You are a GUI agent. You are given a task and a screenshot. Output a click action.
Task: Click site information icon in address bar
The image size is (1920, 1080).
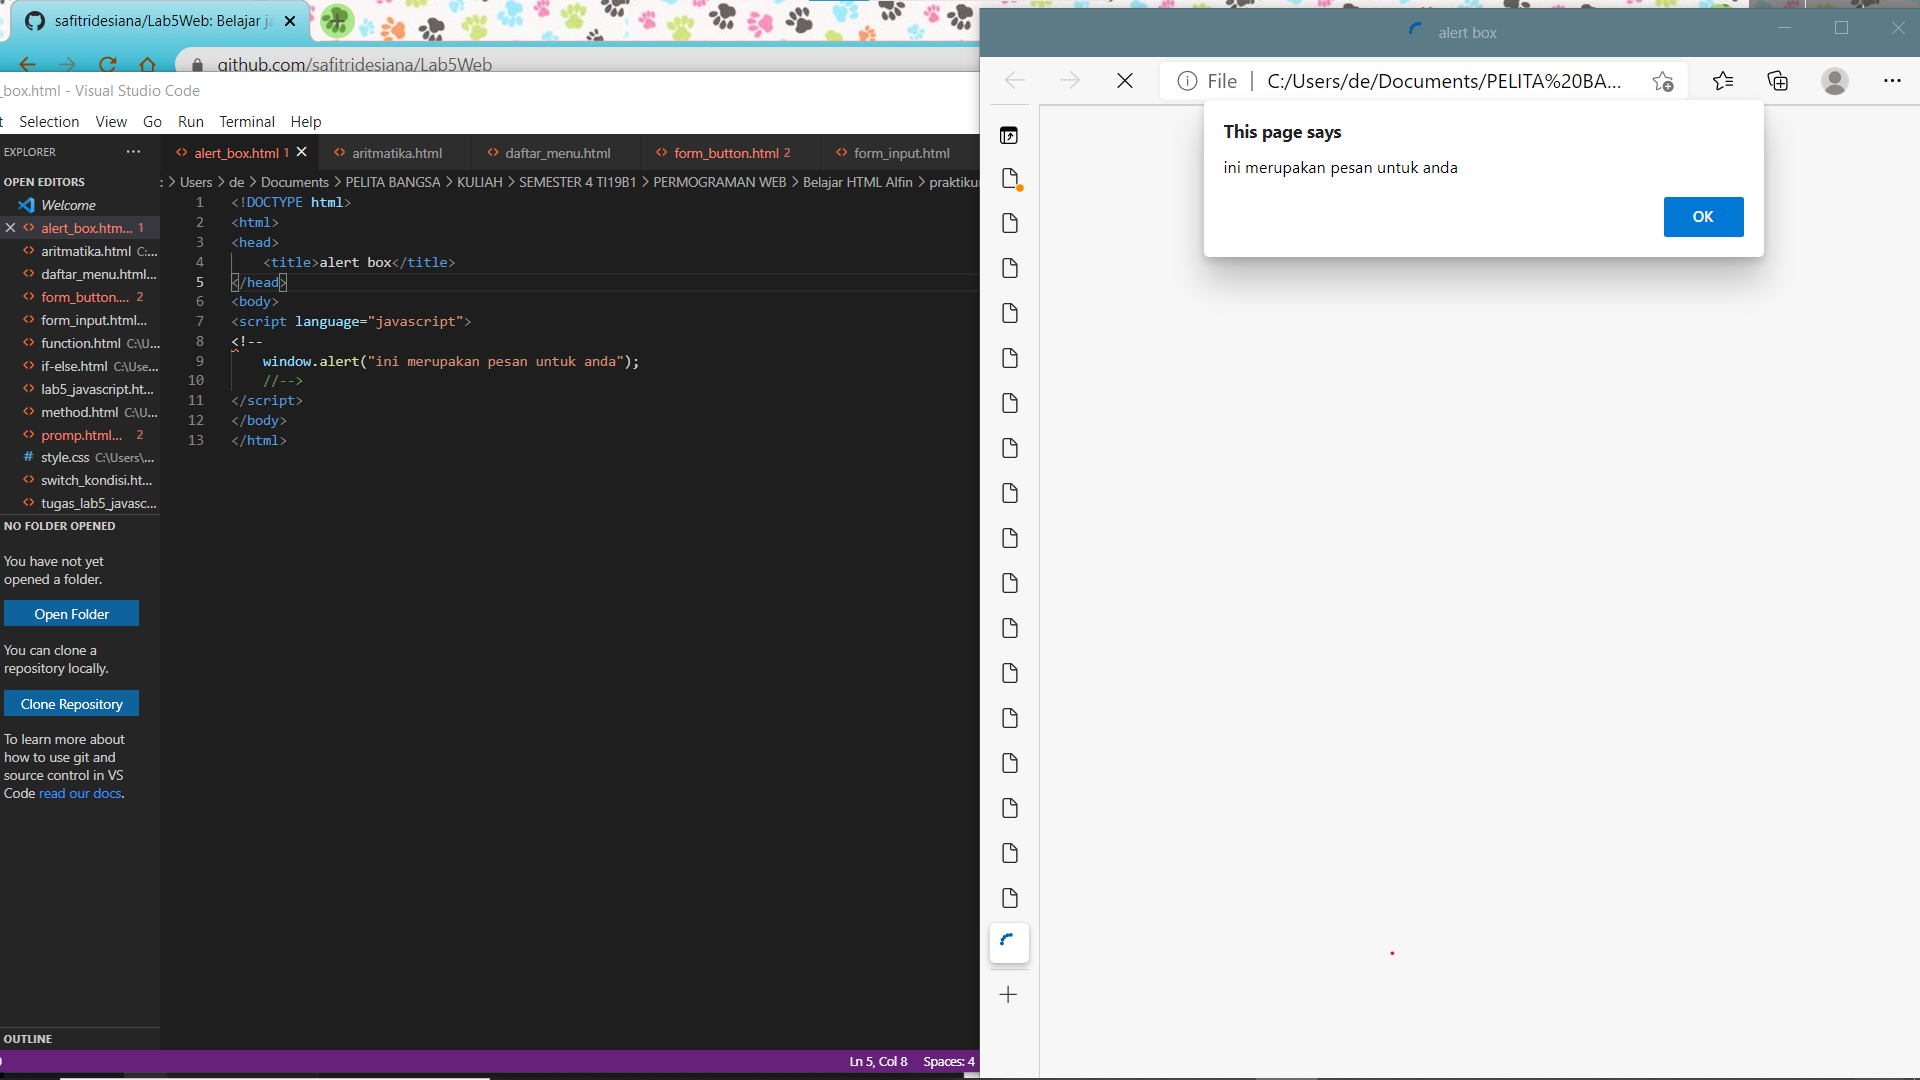click(1187, 81)
